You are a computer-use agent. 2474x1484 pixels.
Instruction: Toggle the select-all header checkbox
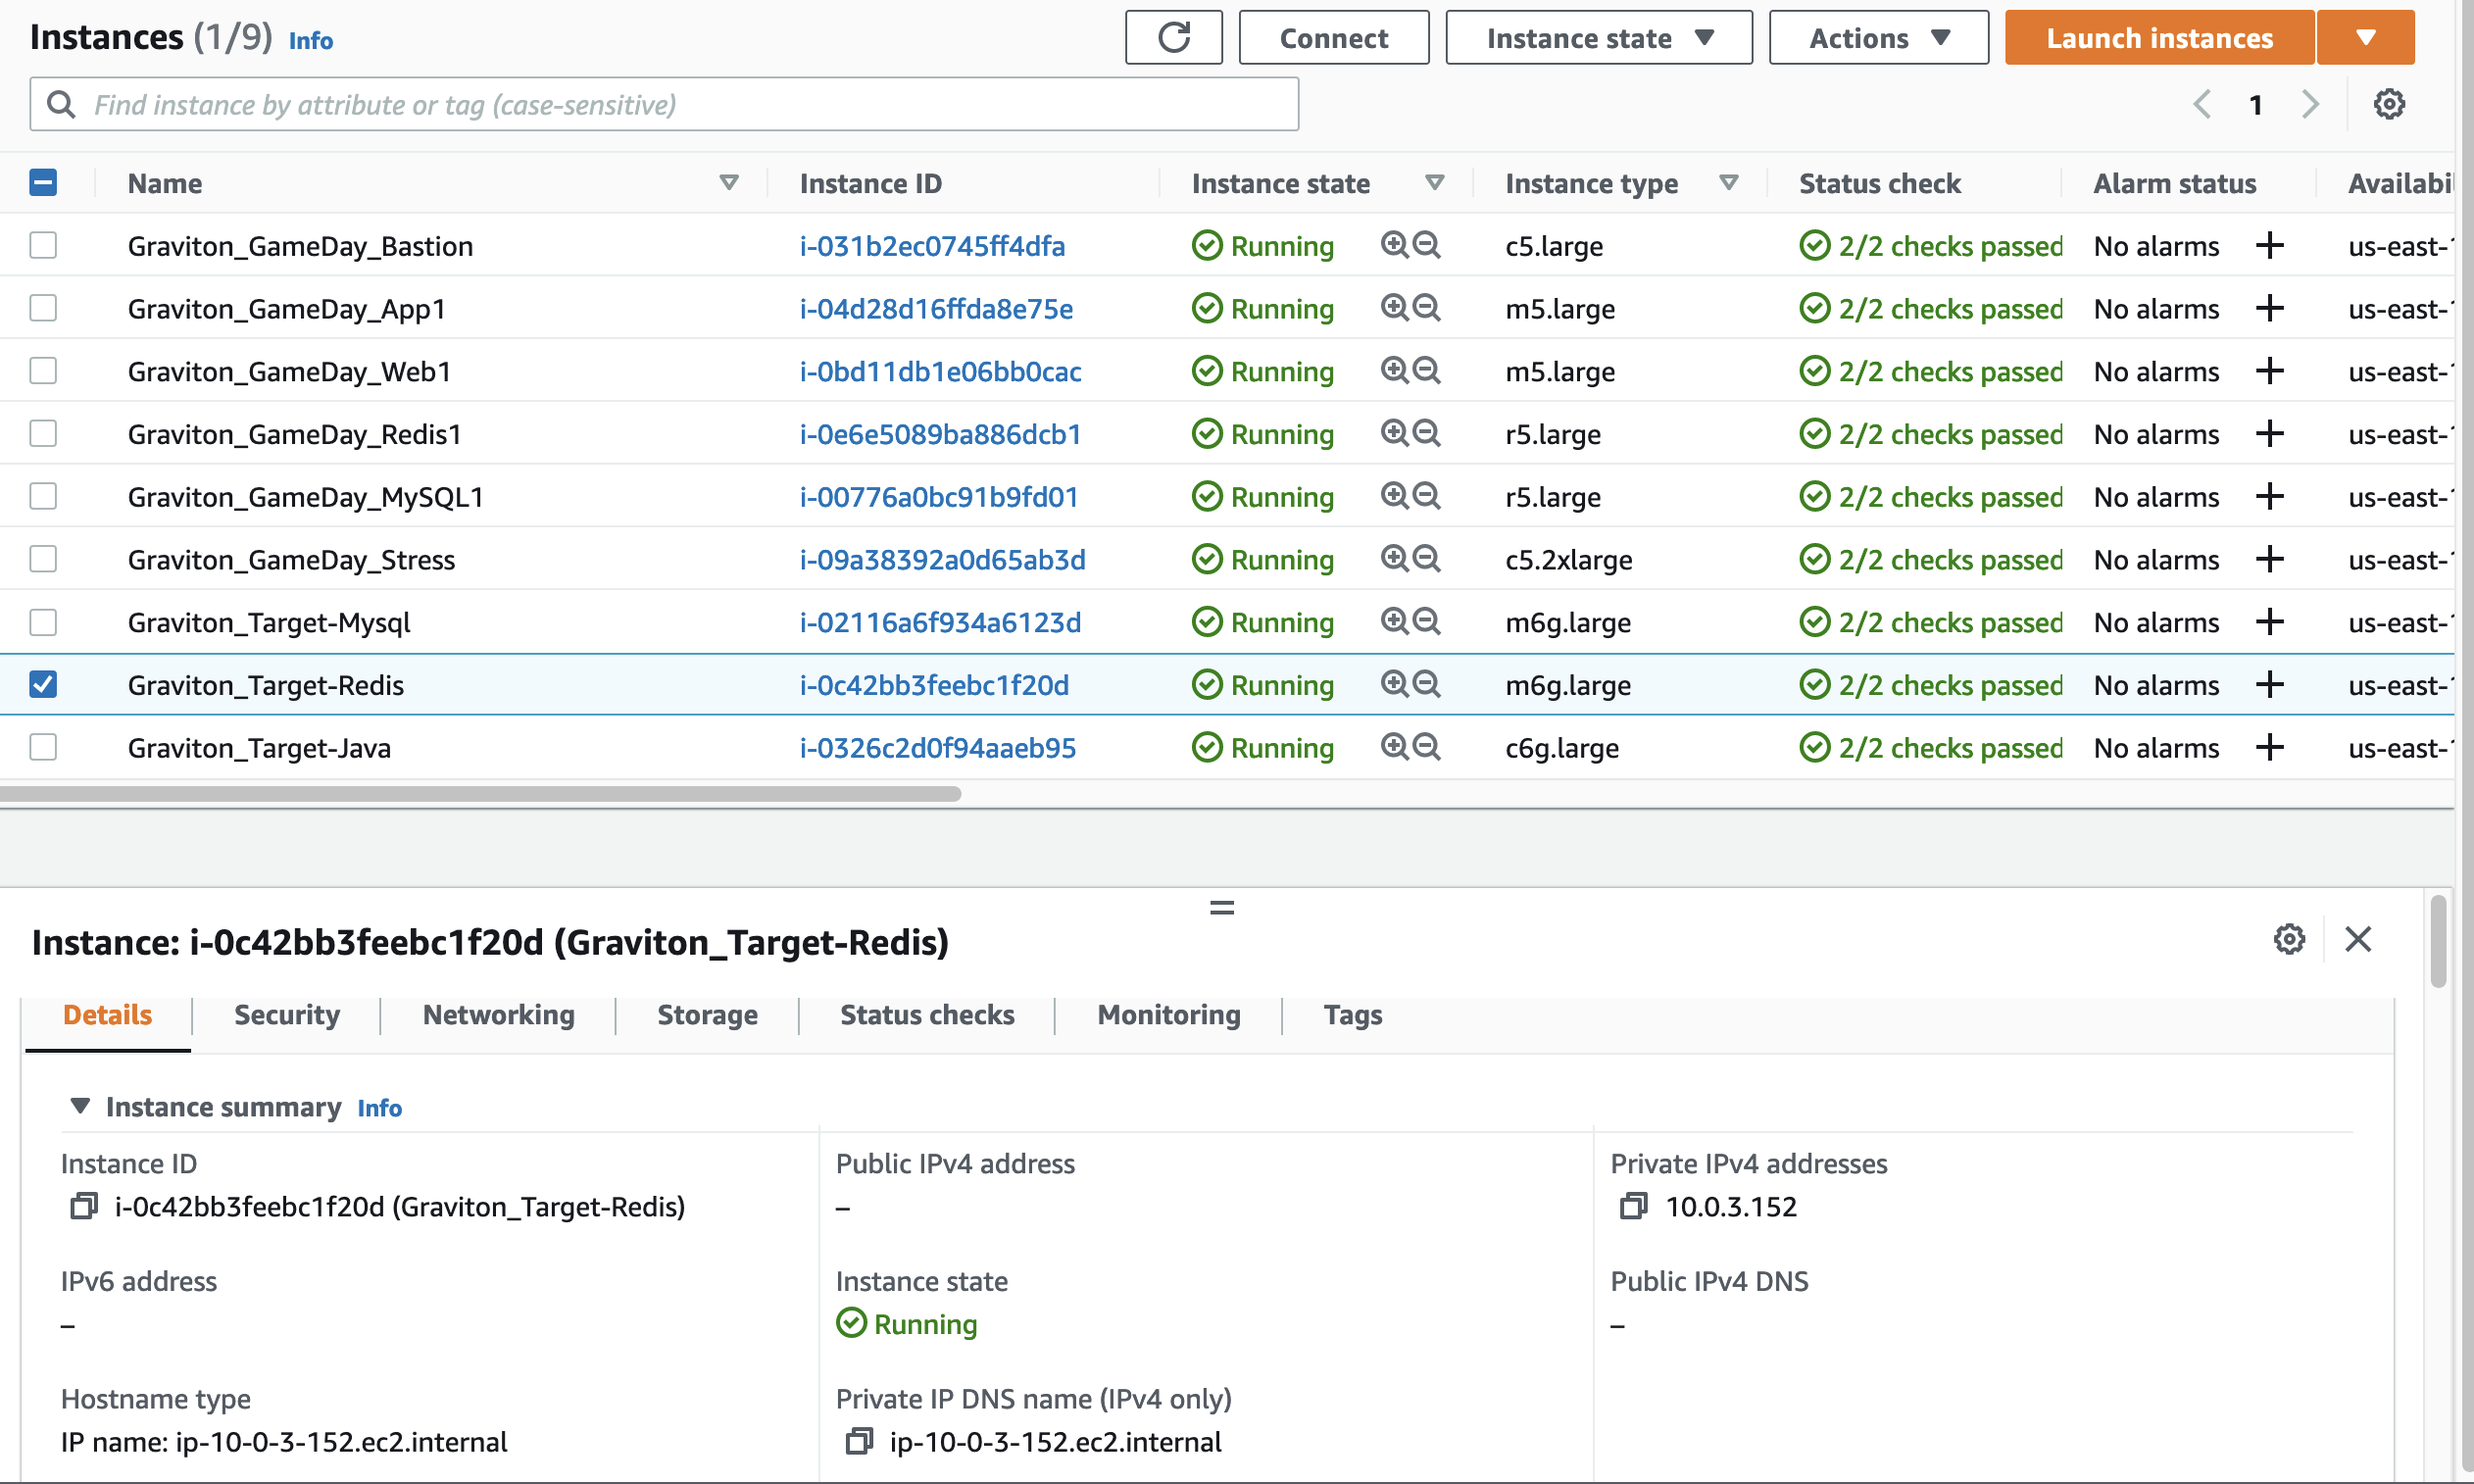point(43,183)
